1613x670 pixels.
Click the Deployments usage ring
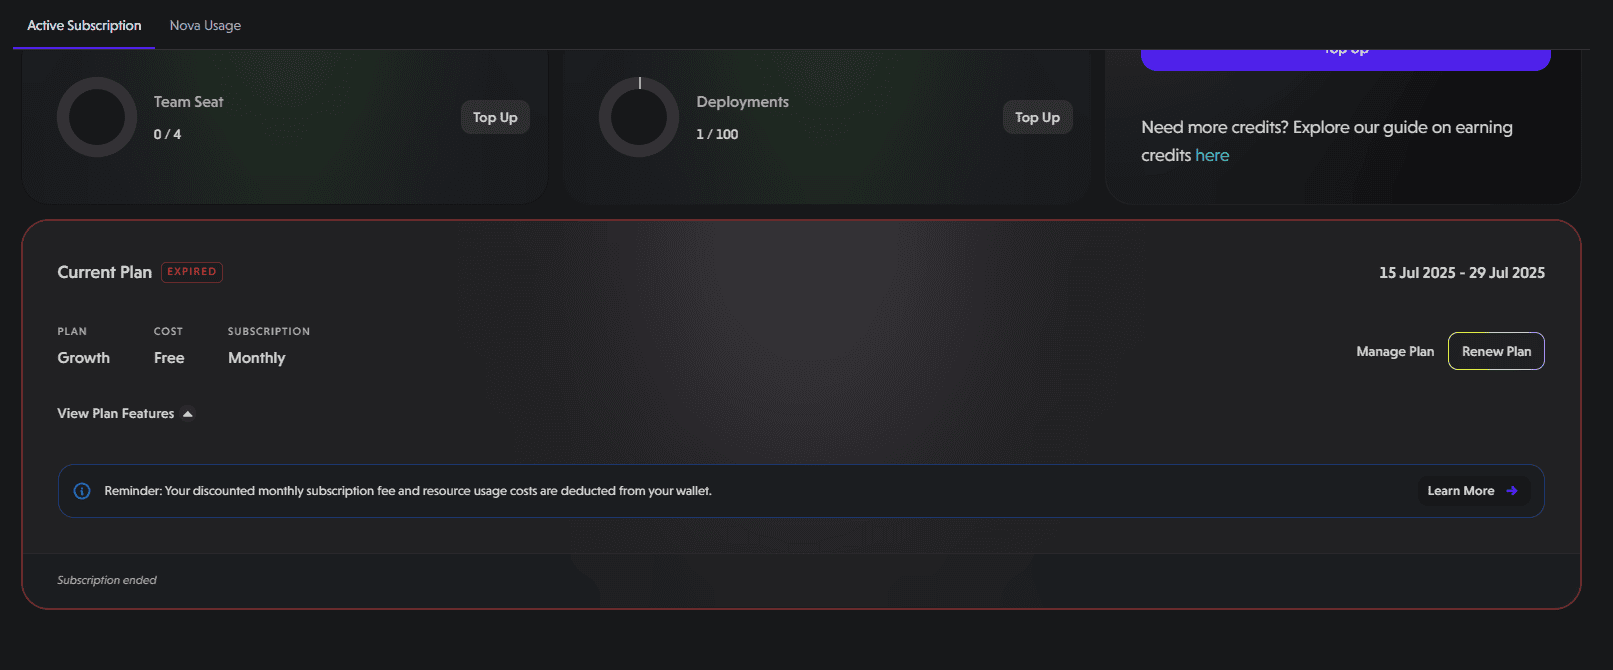click(639, 117)
